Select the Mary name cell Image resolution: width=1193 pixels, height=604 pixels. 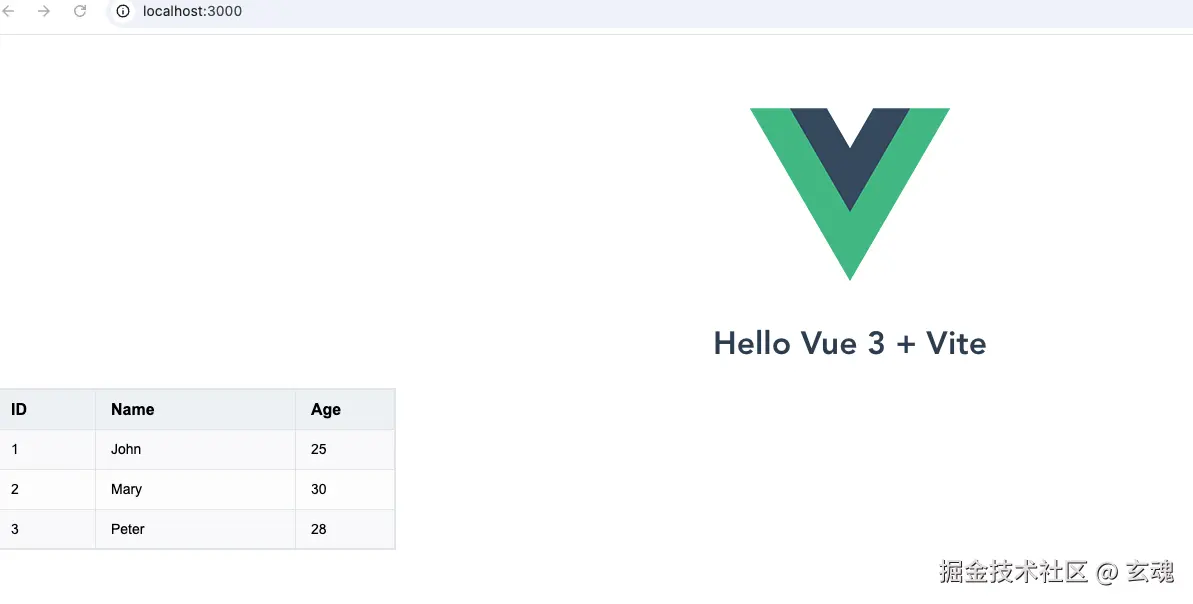(x=127, y=489)
